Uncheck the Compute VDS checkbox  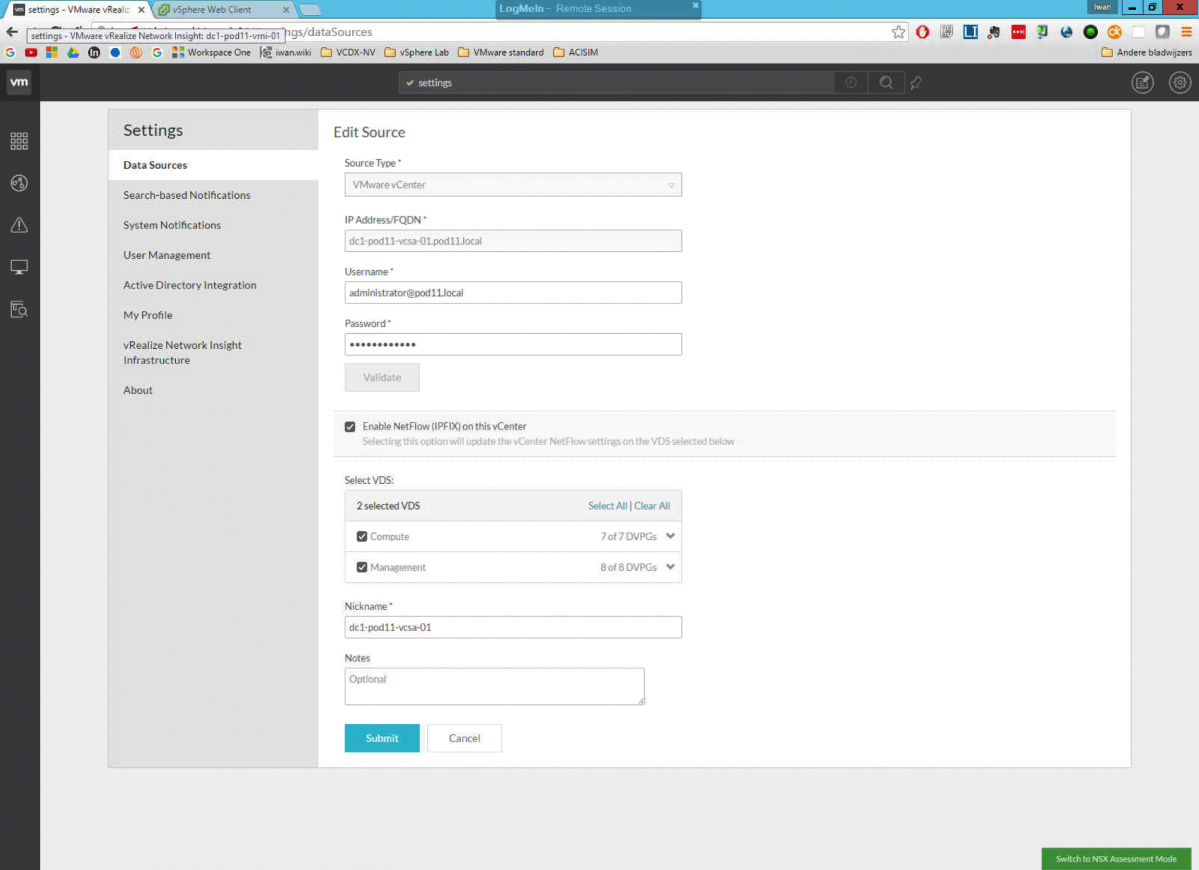pyautogui.click(x=362, y=537)
